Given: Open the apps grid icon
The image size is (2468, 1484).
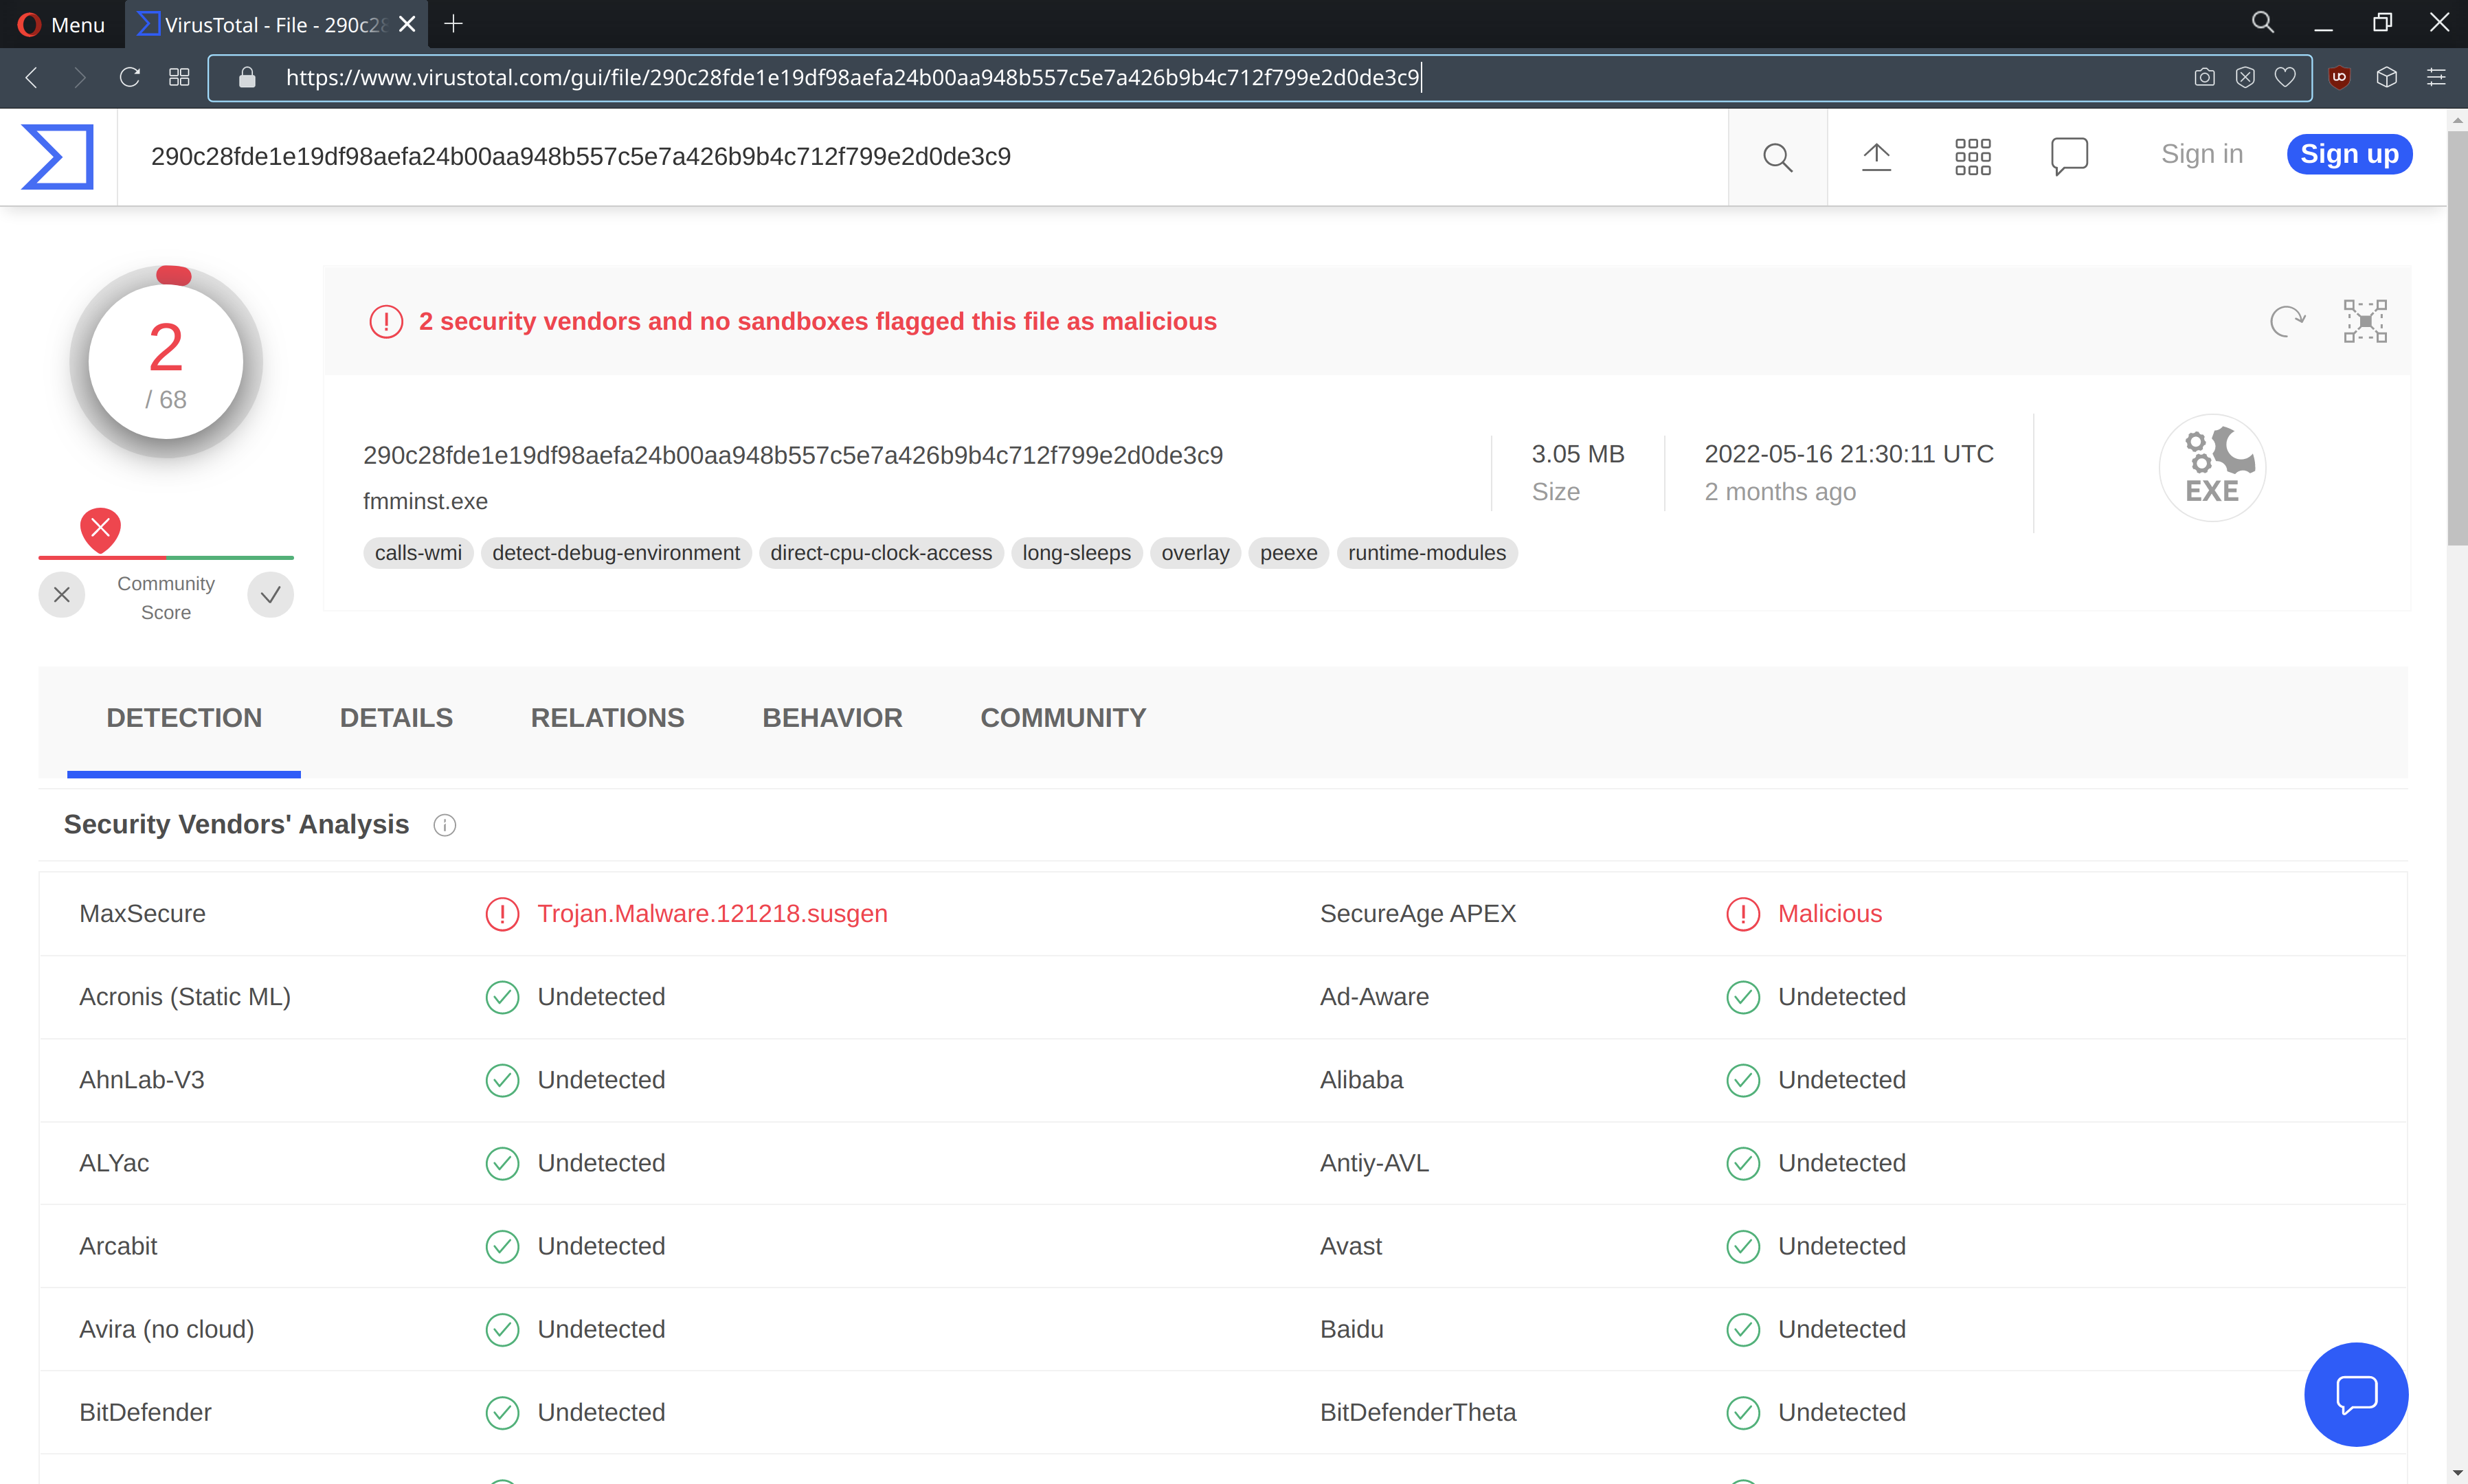Looking at the screenshot, I should click(1972, 157).
